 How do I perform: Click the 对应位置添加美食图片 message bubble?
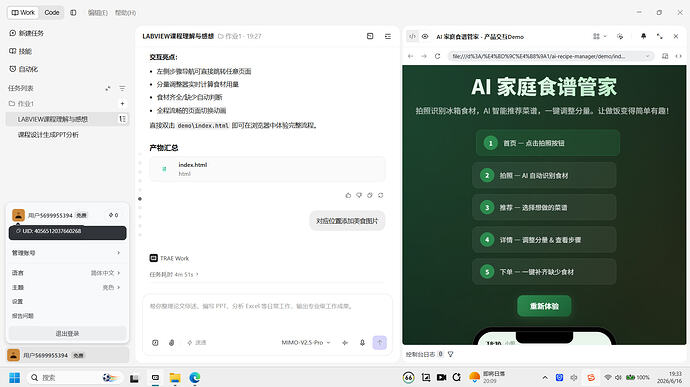tap(347, 221)
